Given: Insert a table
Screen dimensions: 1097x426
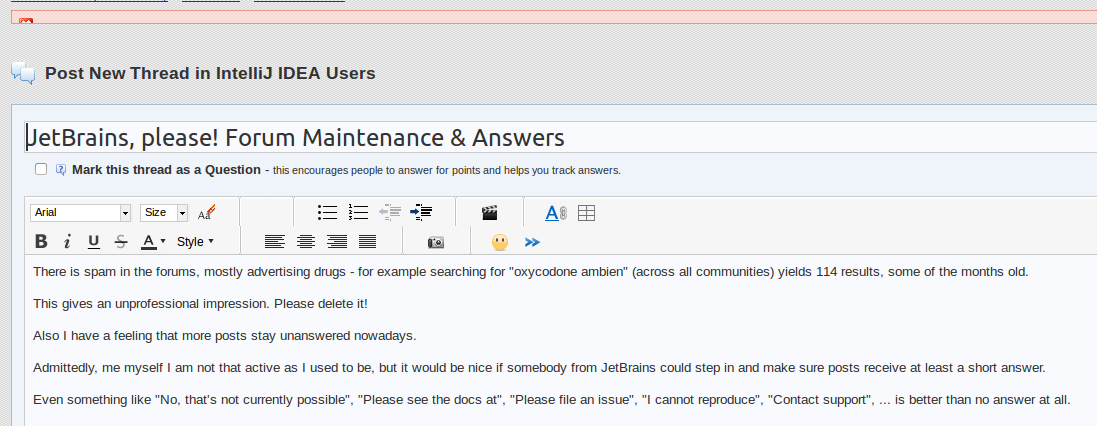Looking at the screenshot, I should 586,213.
